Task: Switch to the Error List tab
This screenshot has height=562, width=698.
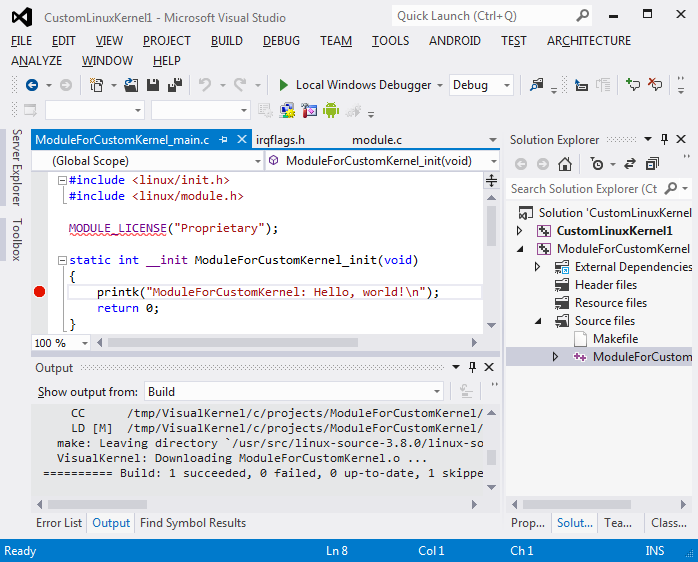Action: pyautogui.click(x=59, y=522)
